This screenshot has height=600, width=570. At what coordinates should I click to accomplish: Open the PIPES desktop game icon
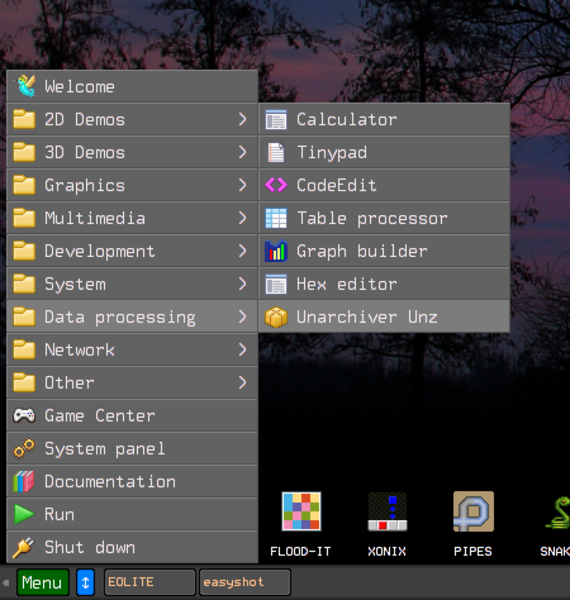474,511
